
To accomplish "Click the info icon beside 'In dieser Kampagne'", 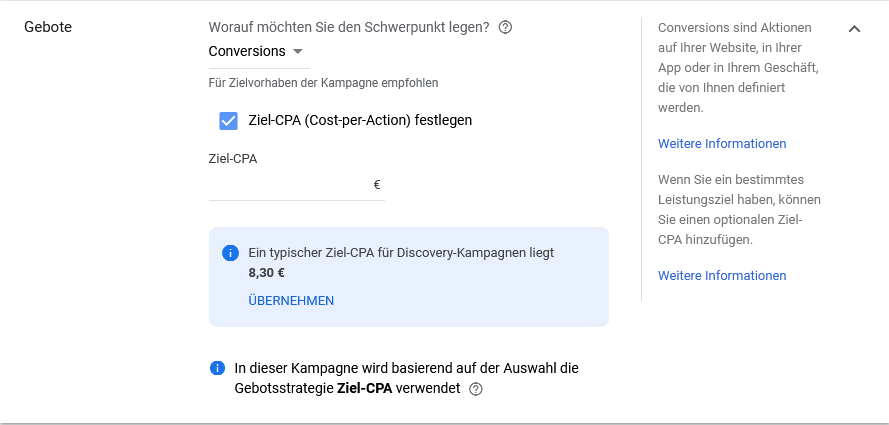I will (217, 368).
